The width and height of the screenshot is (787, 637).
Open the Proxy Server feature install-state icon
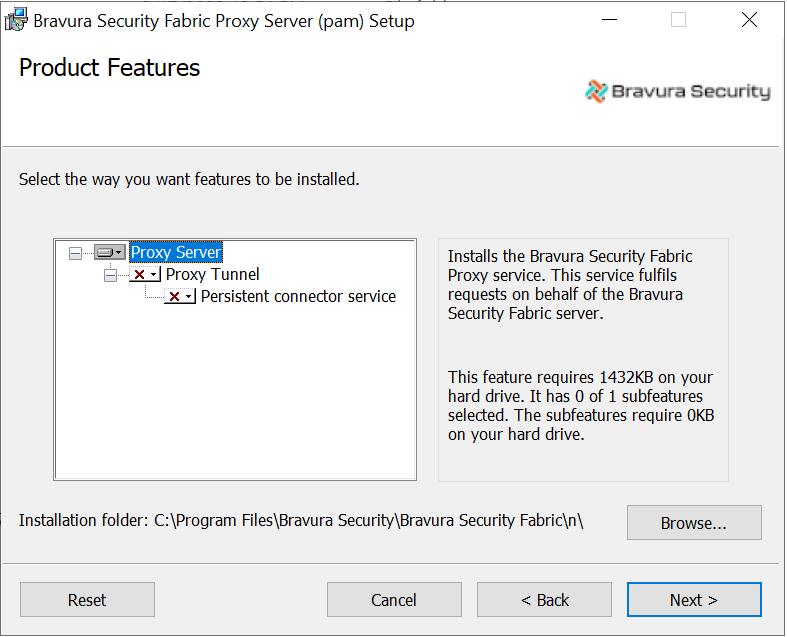coord(109,253)
